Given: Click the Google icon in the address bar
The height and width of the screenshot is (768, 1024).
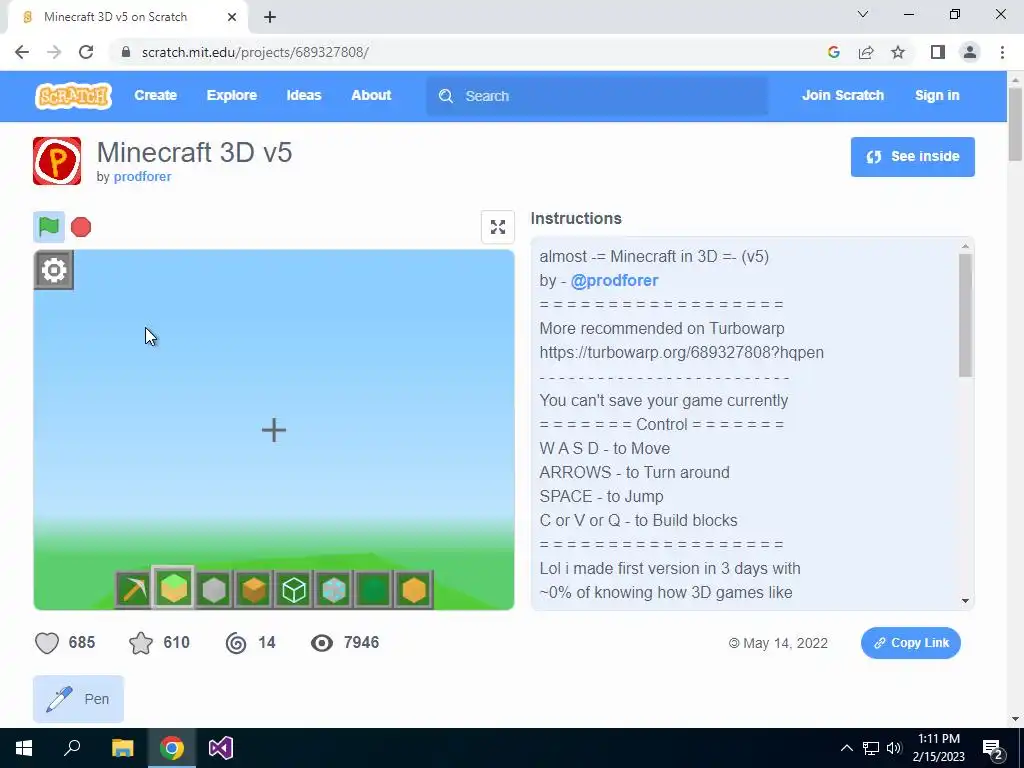Looking at the screenshot, I should point(833,52).
